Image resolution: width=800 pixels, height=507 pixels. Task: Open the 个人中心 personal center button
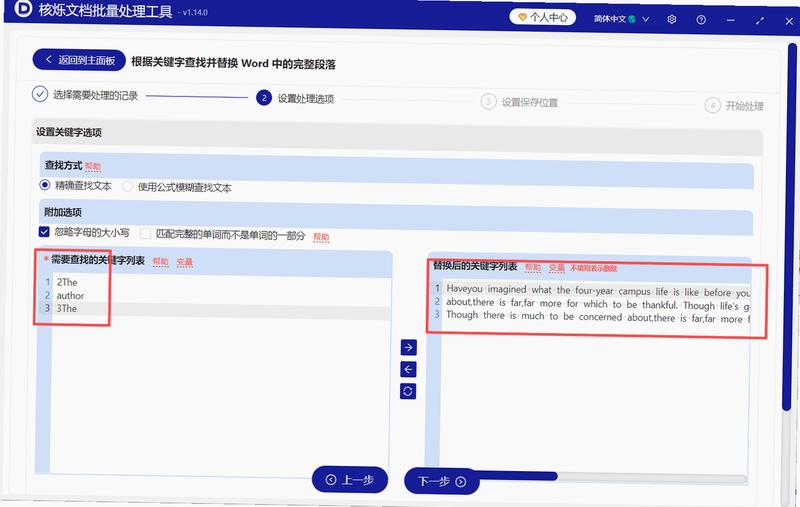tap(542, 17)
